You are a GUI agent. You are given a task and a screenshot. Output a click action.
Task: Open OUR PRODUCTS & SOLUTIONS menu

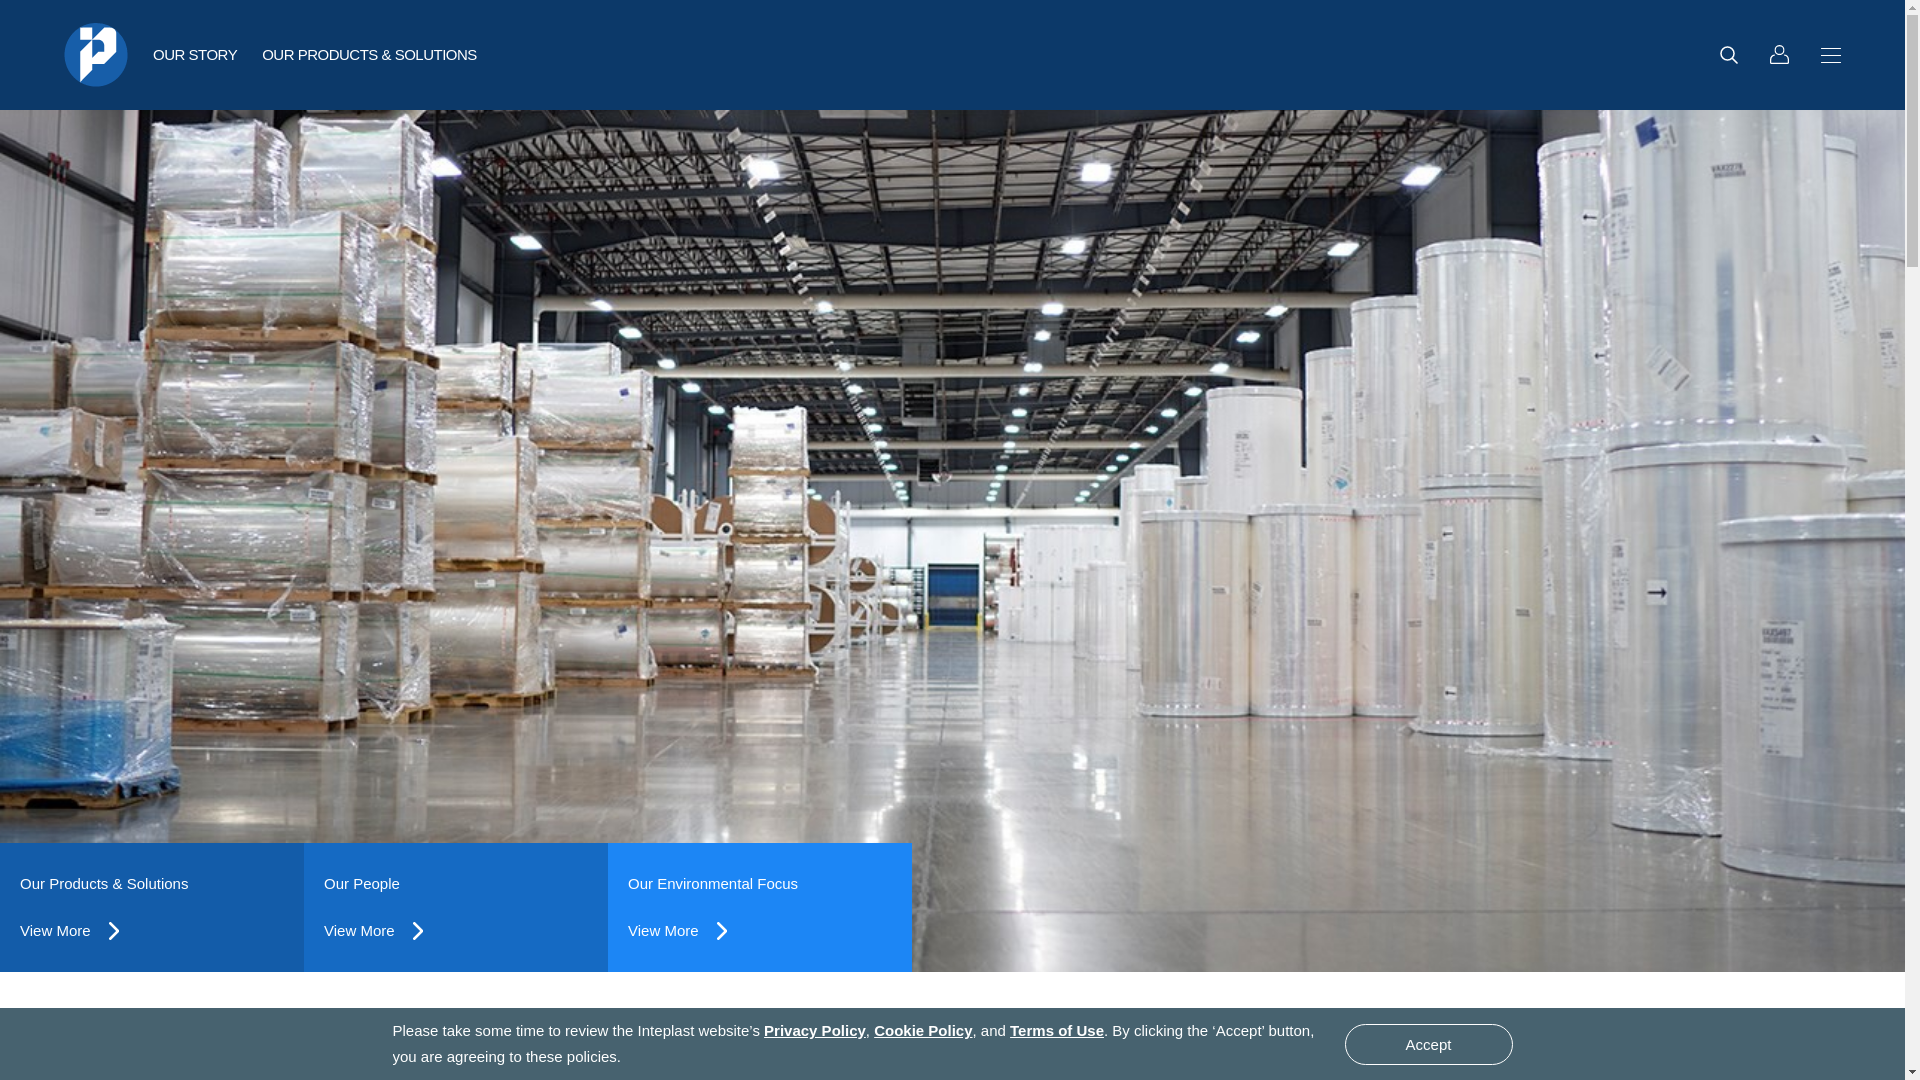click(369, 55)
